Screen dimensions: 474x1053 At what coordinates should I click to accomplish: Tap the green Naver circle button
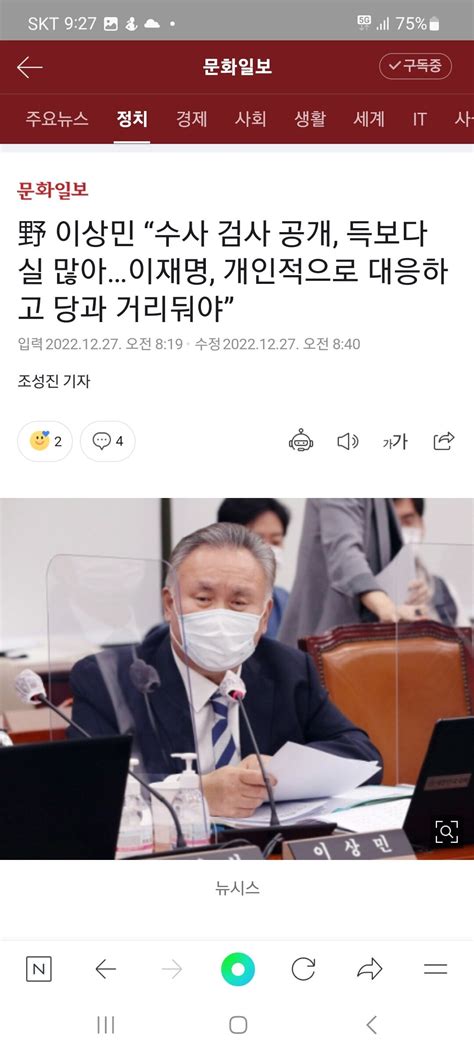(x=238, y=969)
